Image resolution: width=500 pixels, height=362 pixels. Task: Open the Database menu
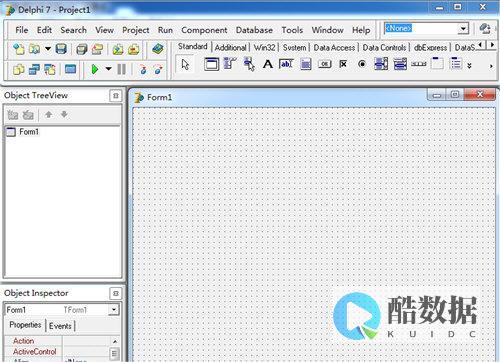pyautogui.click(x=254, y=30)
